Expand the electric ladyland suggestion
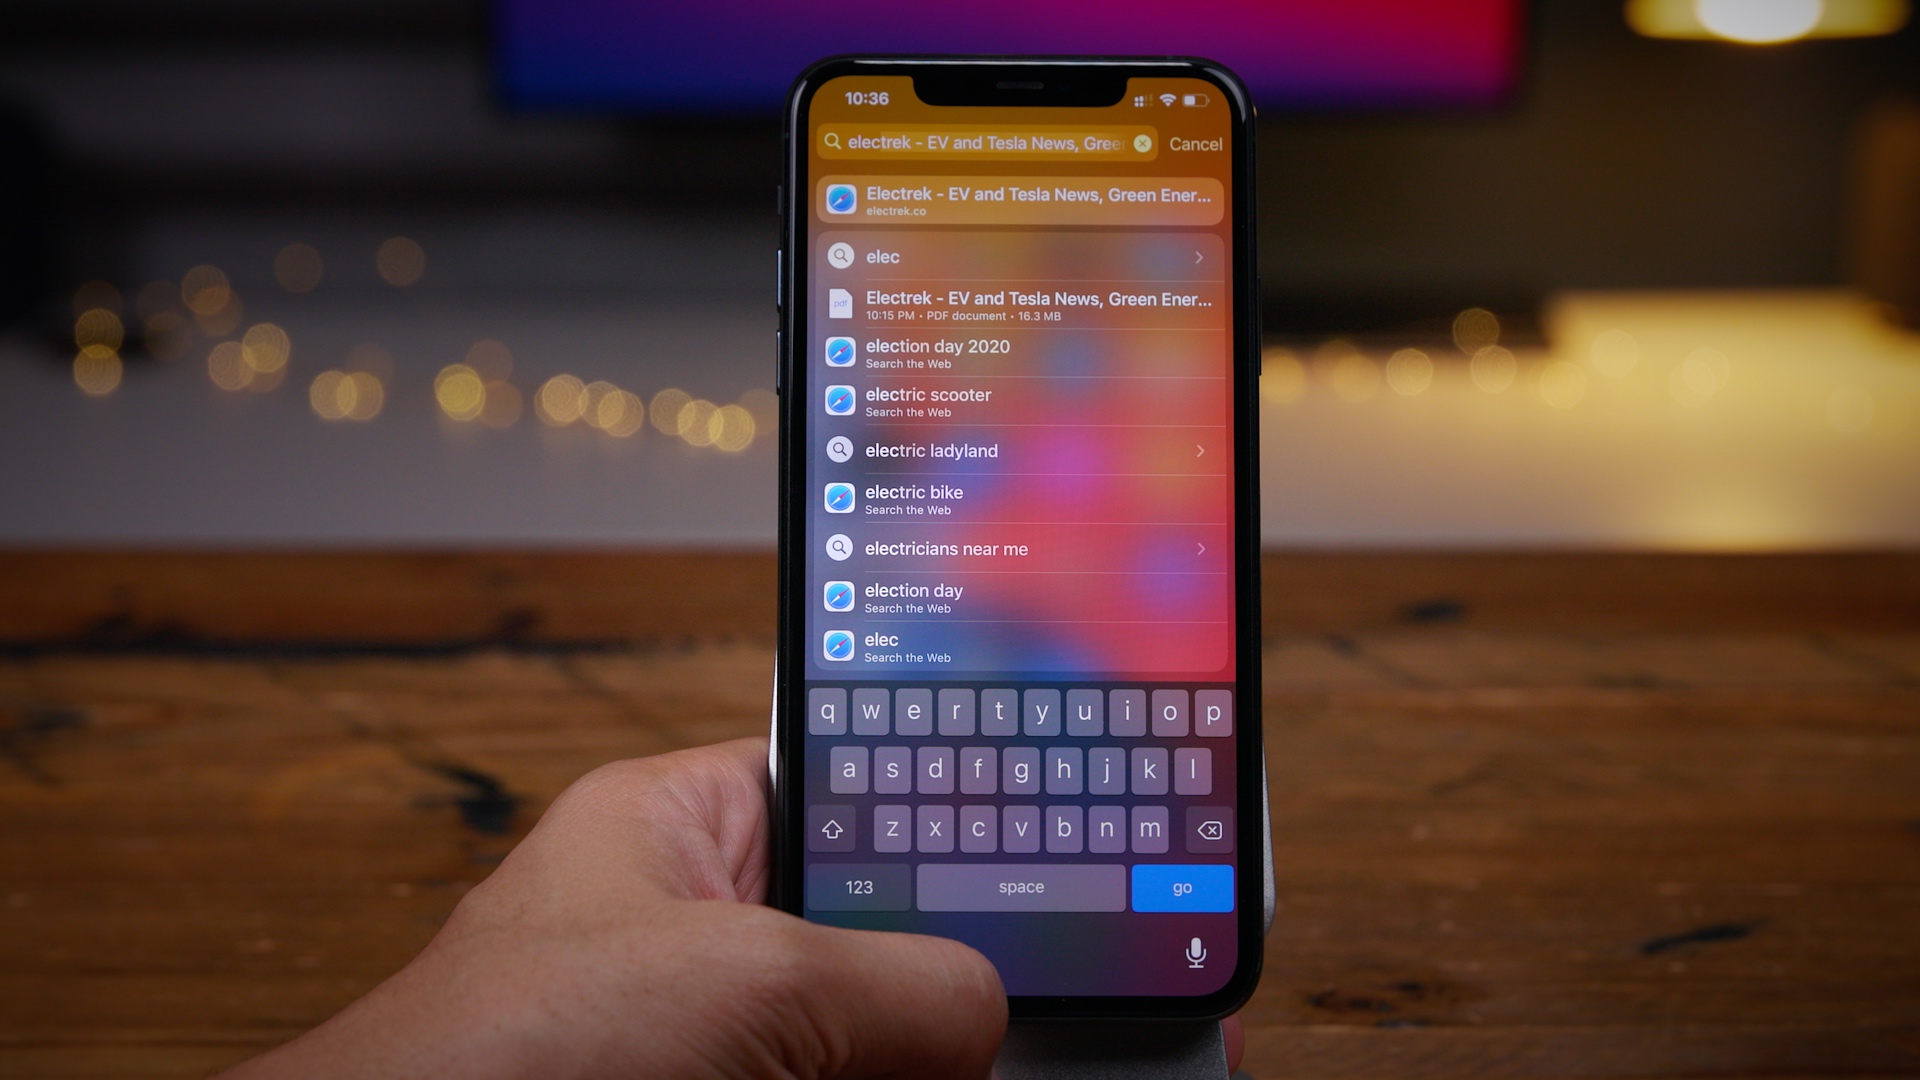 coord(1197,450)
